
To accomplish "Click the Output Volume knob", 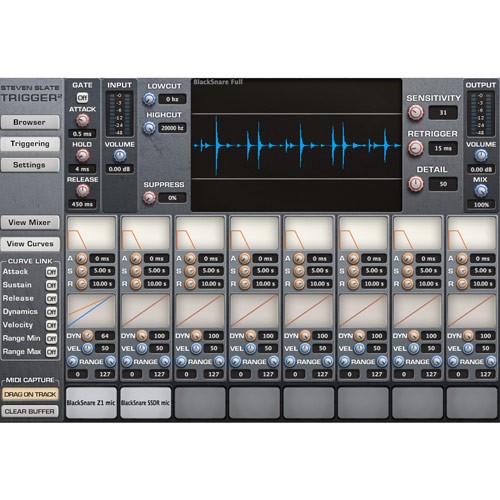I will 481,155.
